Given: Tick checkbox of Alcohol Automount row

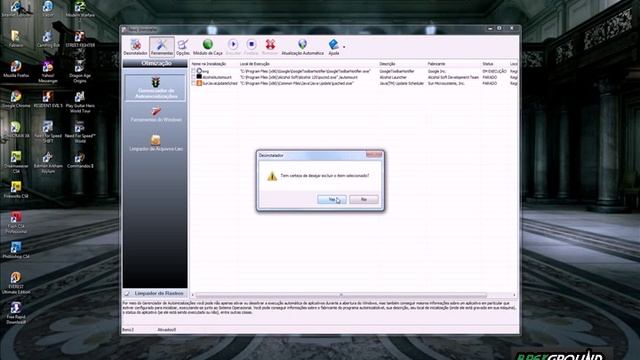Looking at the screenshot, I should click(x=194, y=77).
